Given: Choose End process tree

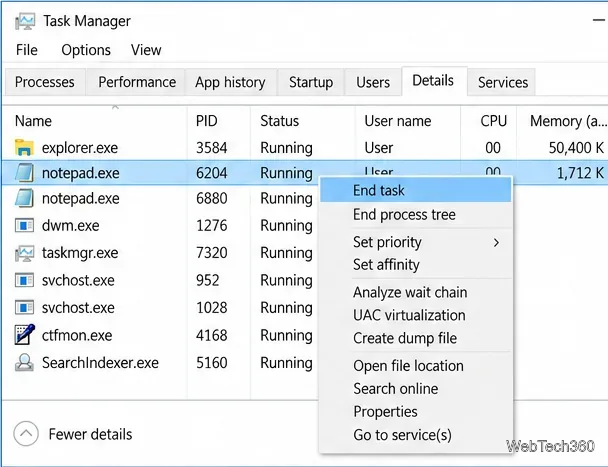Looking at the screenshot, I should [x=416, y=214].
